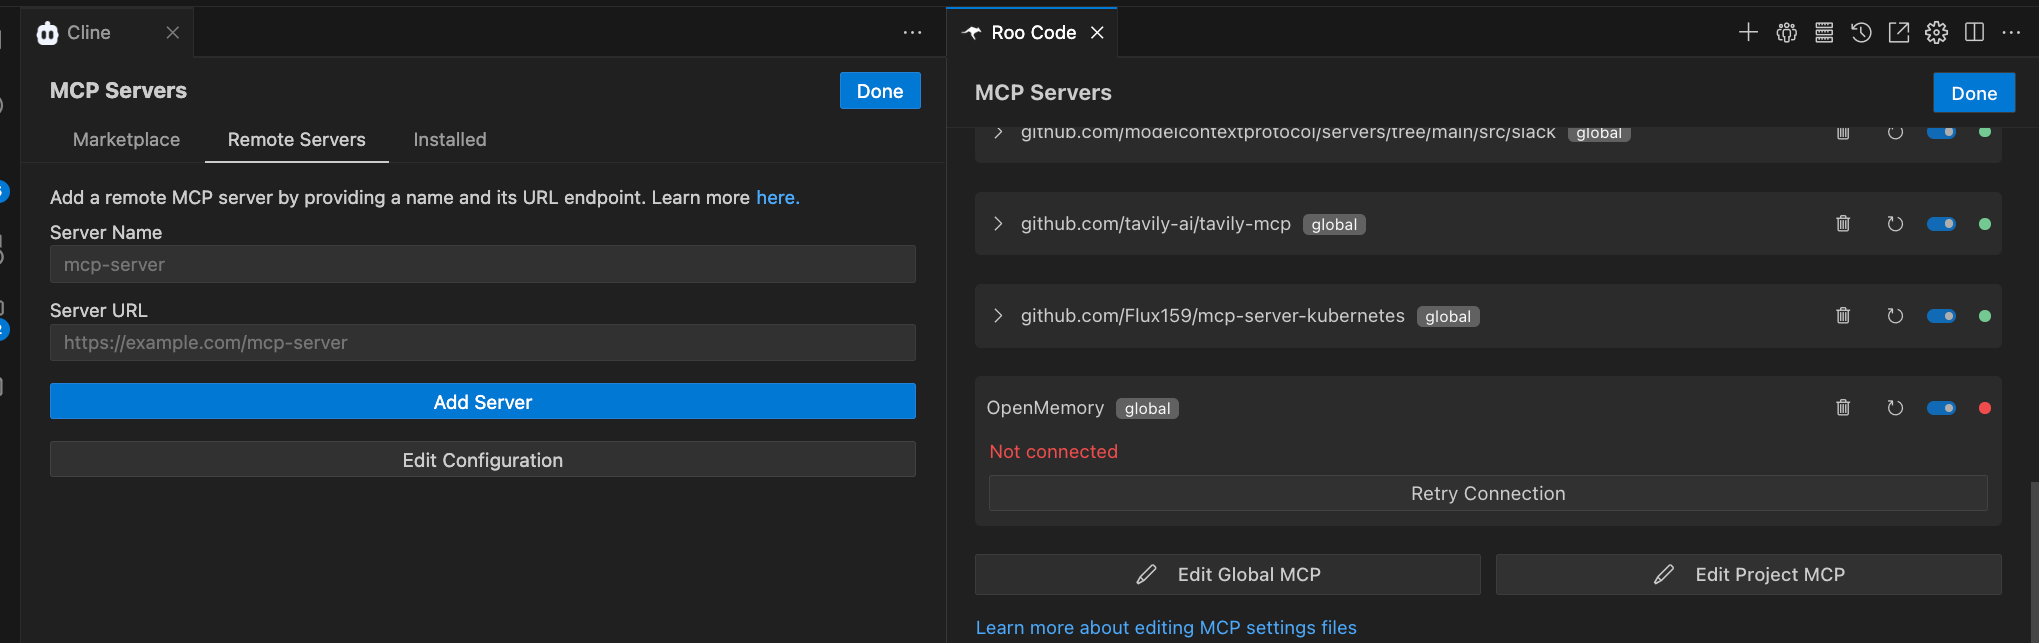Click the Cline 'MCP Servers' heading
Screen dimensions: 2039x643
[x=118, y=90]
